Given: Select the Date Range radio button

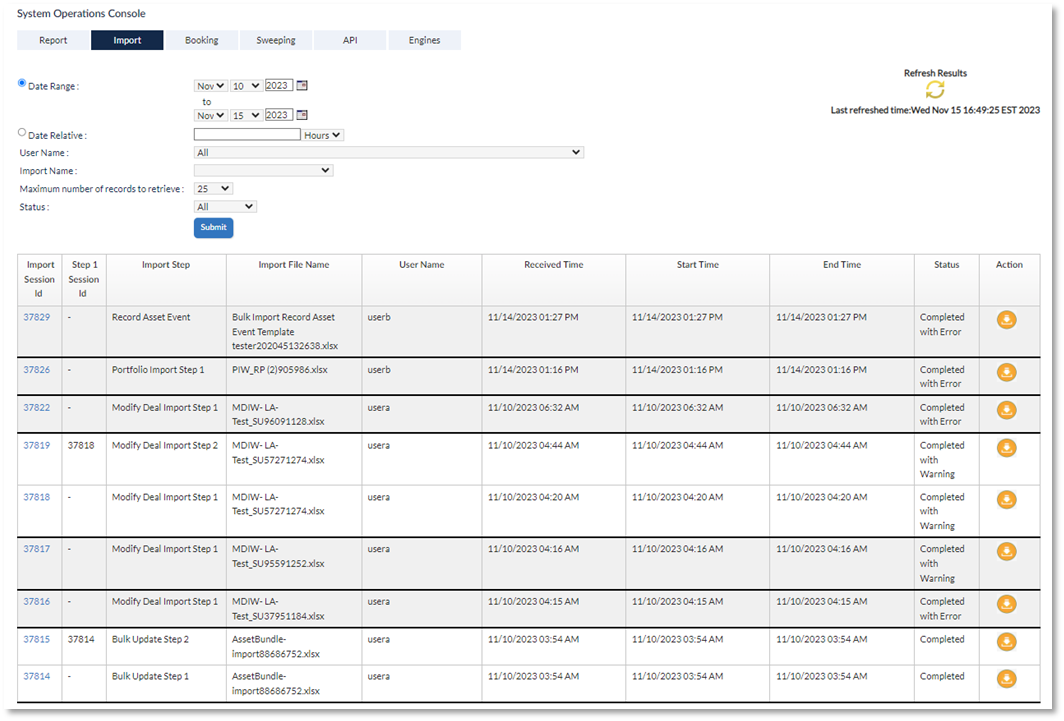Looking at the screenshot, I should tap(22, 83).
